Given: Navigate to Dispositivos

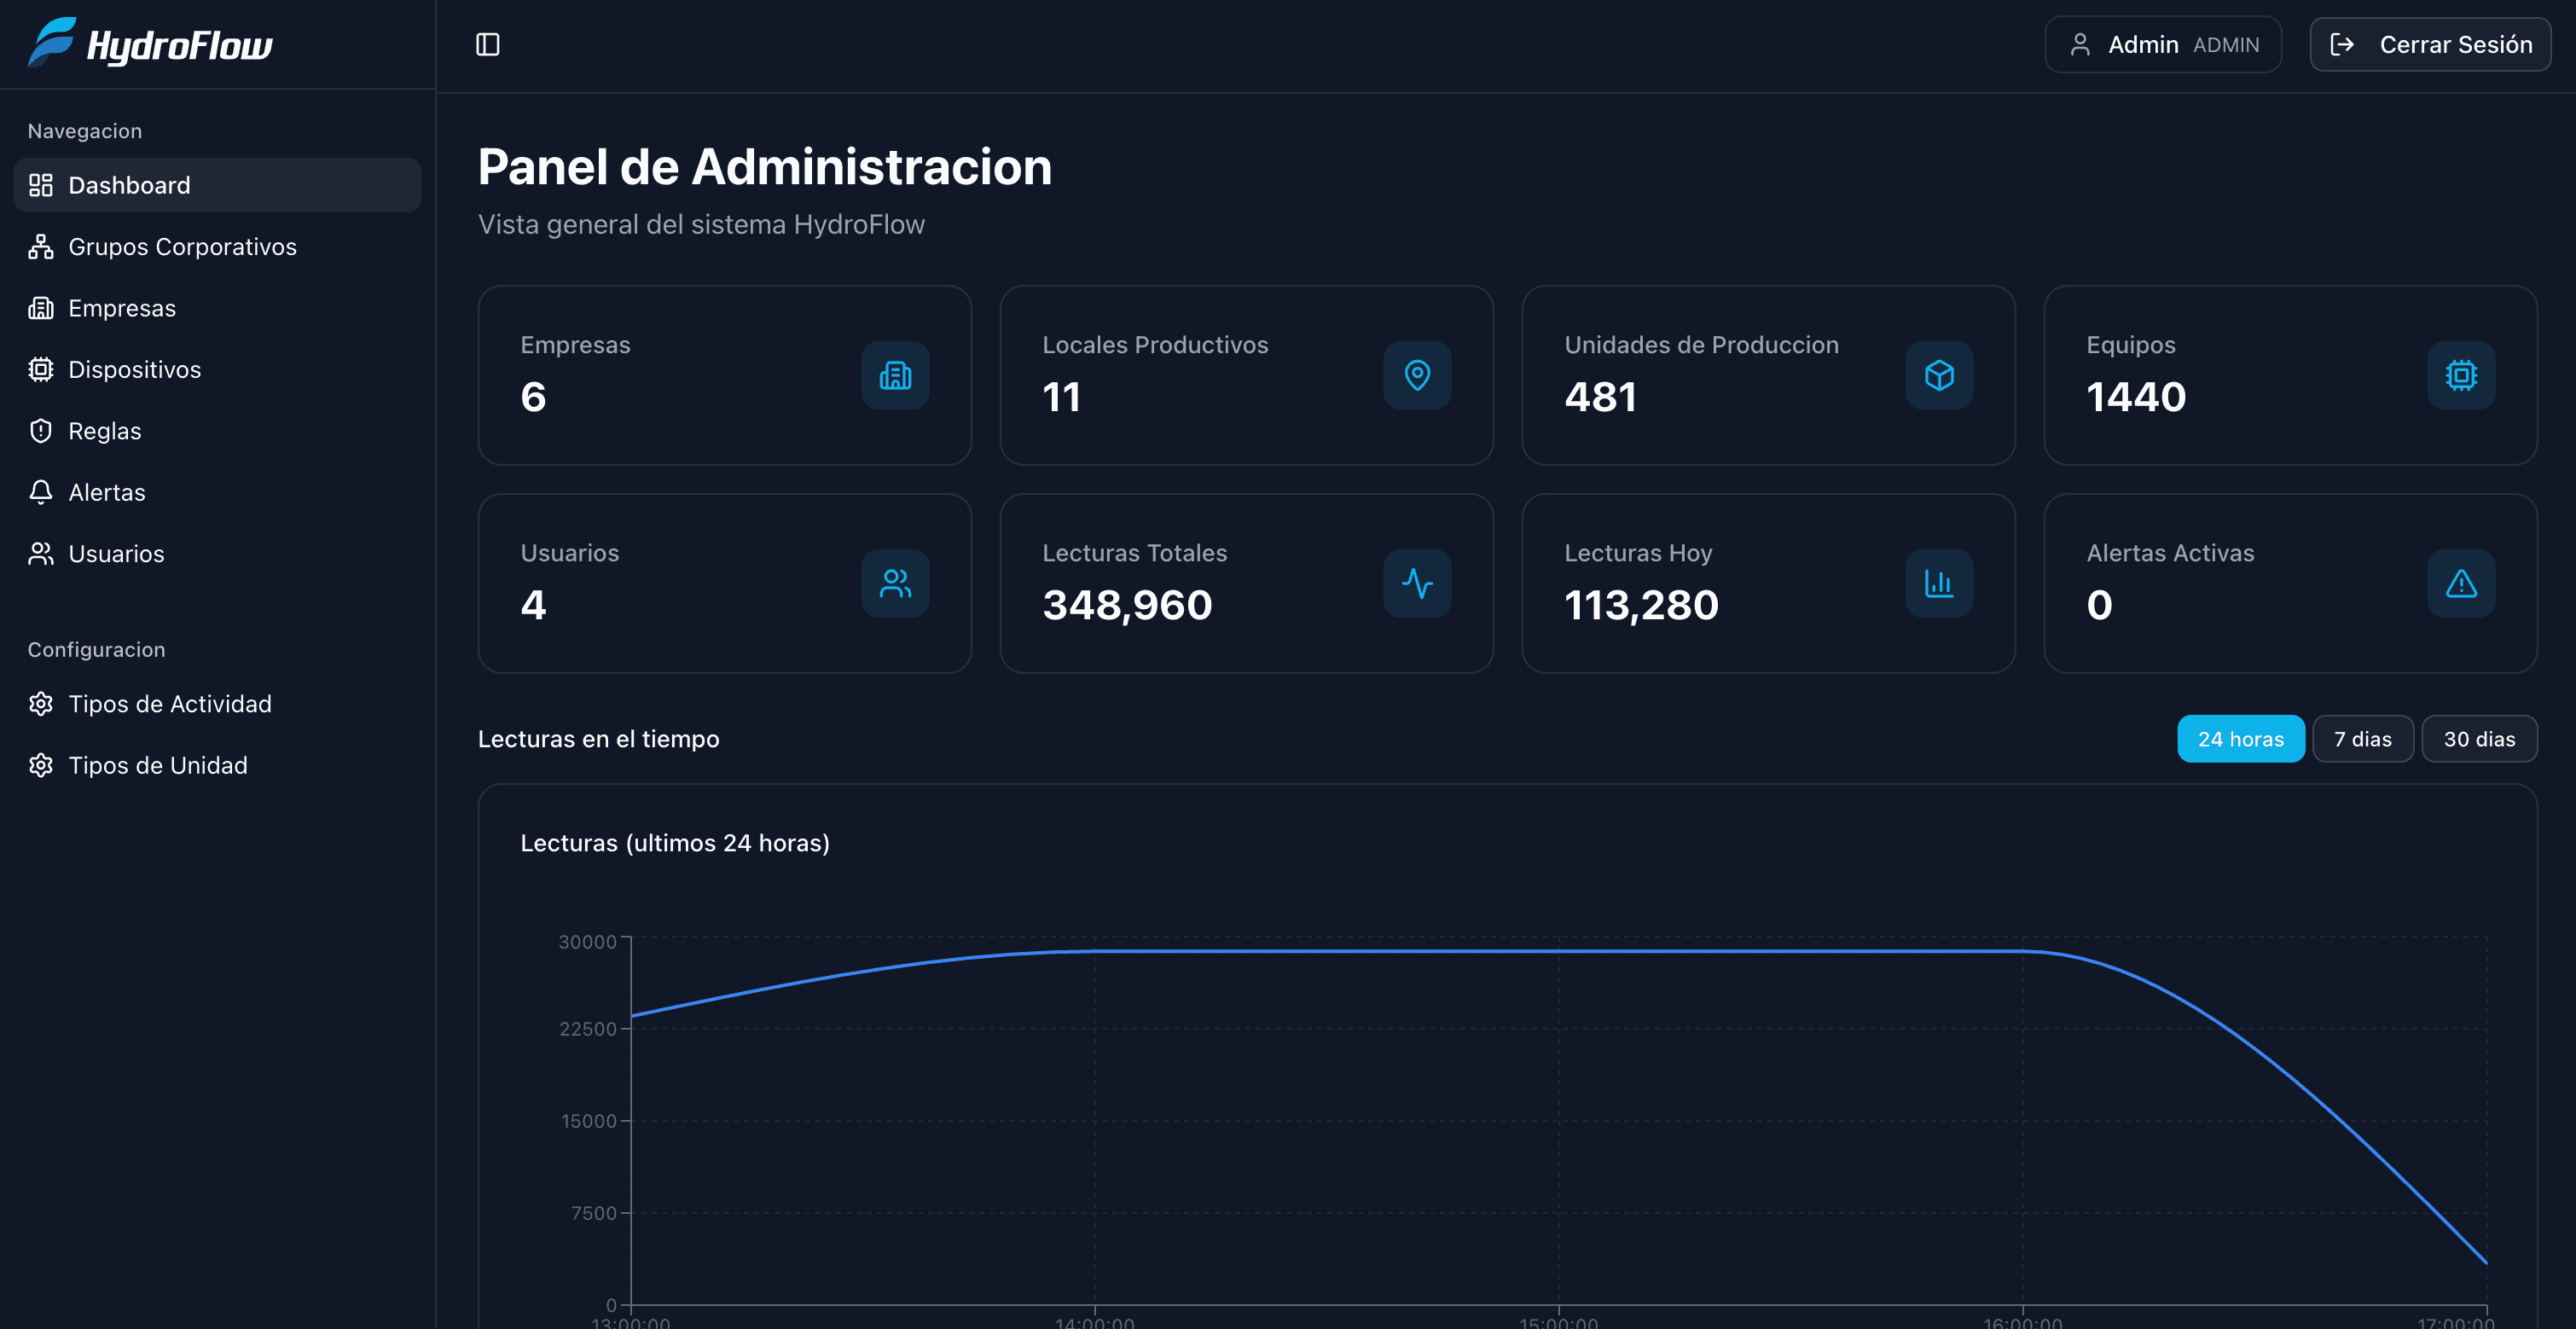Looking at the screenshot, I should click(217, 370).
